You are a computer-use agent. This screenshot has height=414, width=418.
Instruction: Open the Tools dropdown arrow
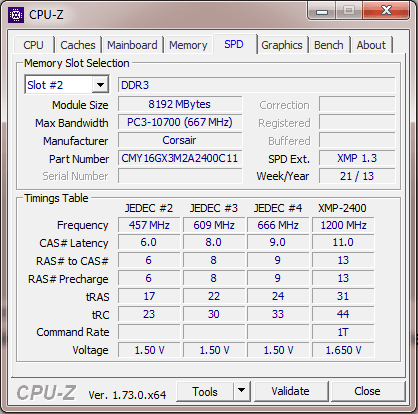pos(242,391)
